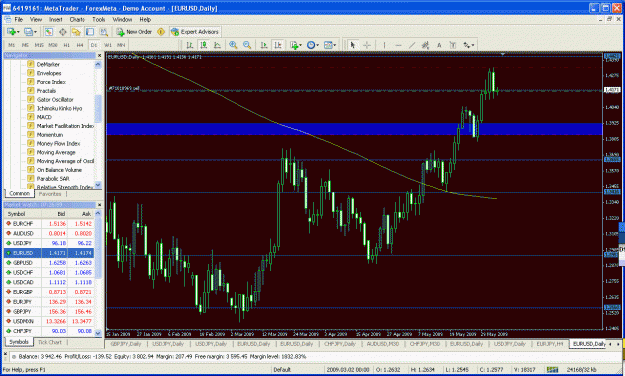This screenshot has width=625, height=376.
Task: Select Gator Oscillator in Navigator
Action: point(55,99)
